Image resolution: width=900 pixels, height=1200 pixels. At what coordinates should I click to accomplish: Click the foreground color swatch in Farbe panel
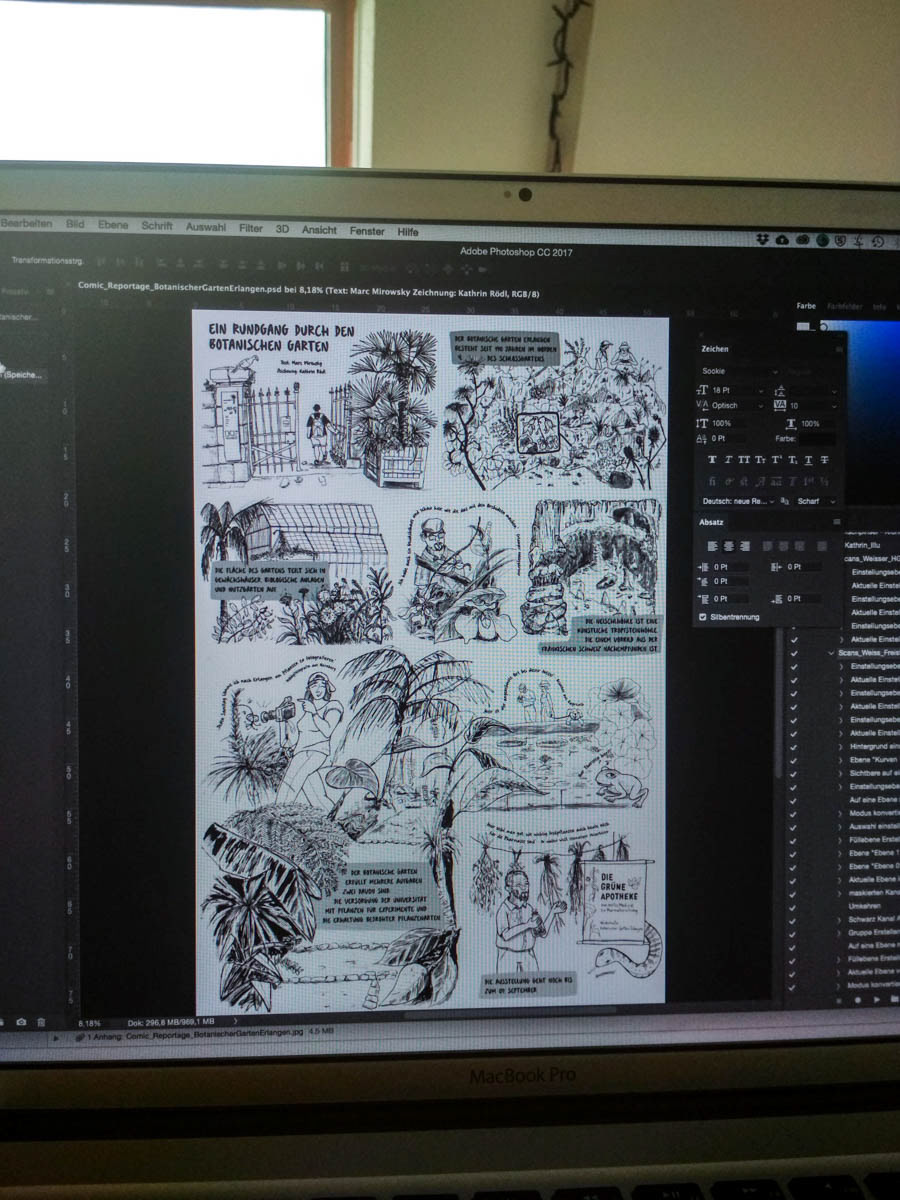(x=803, y=326)
